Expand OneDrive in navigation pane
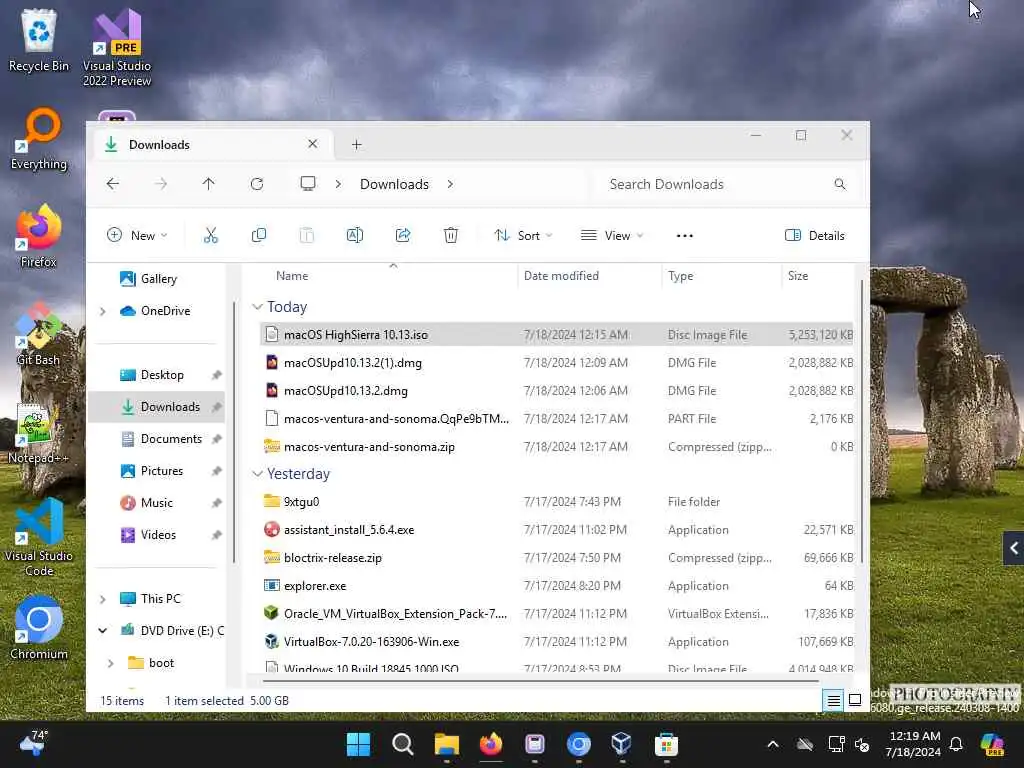The height and width of the screenshot is (768, 1024). pos(103,312)
